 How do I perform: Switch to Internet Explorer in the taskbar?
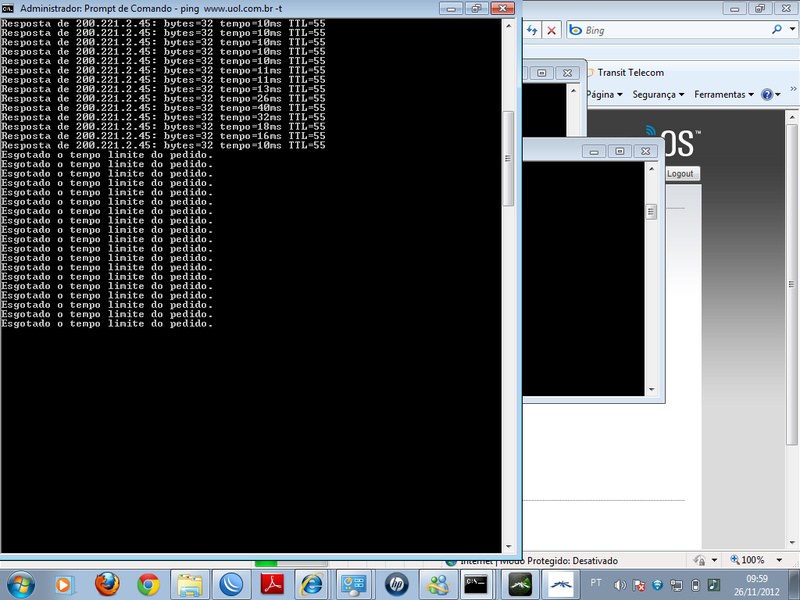312,585
